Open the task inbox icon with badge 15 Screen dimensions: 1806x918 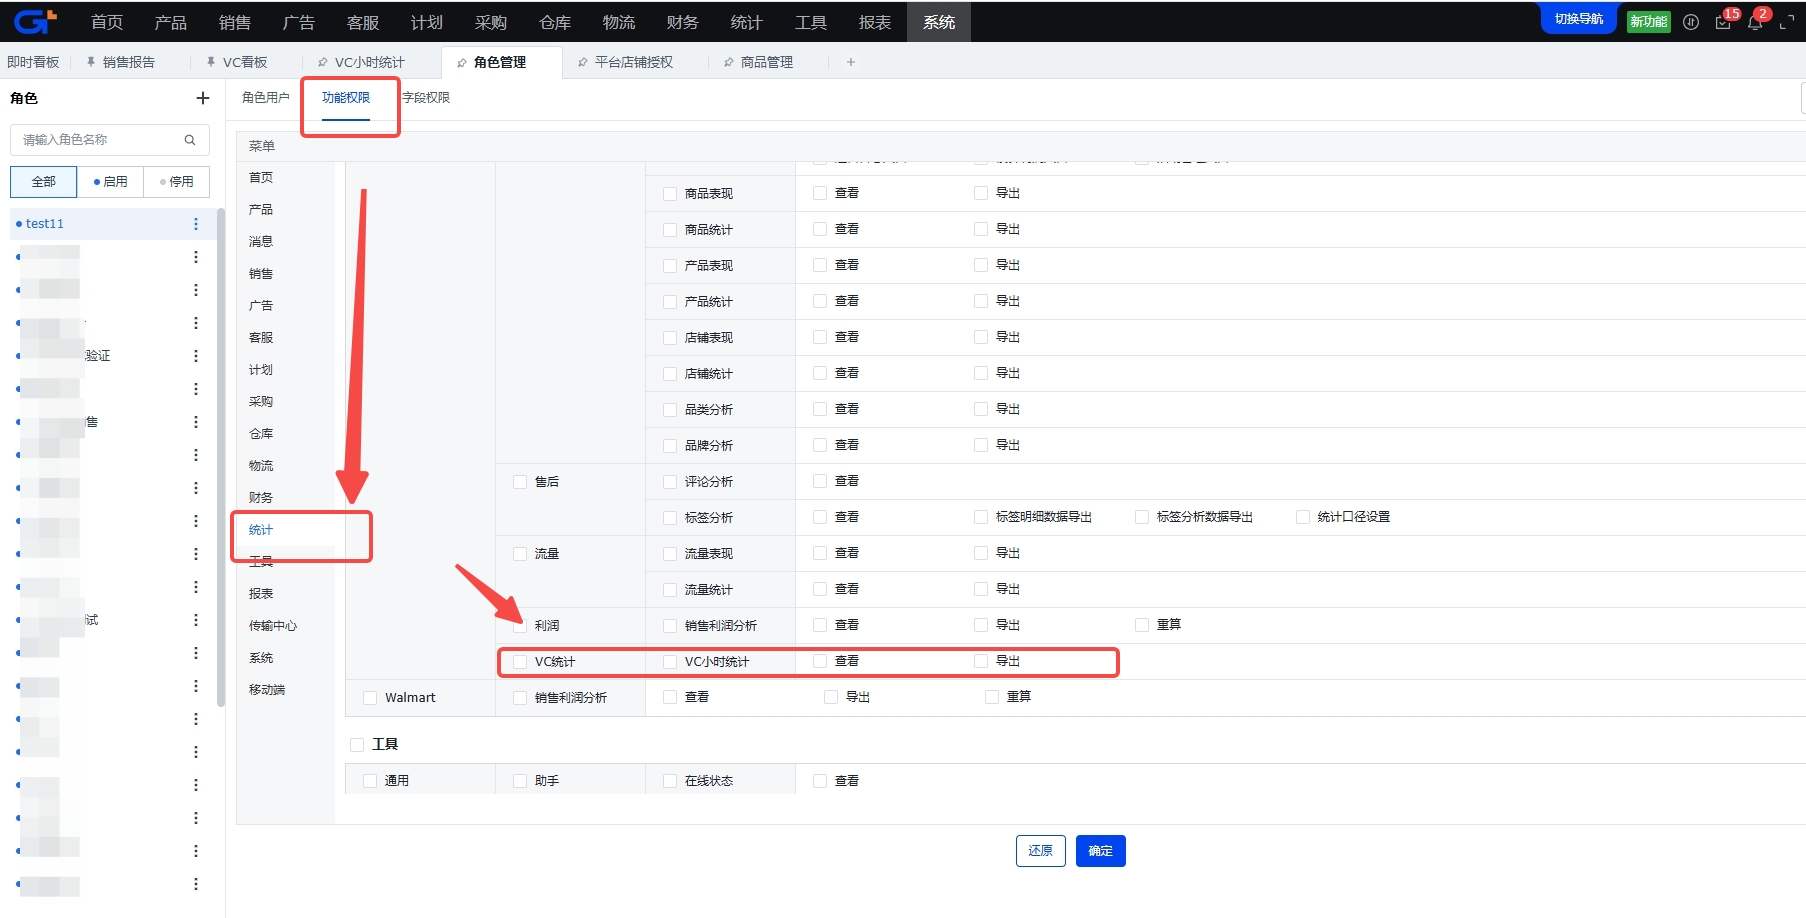pos(1723,22)
